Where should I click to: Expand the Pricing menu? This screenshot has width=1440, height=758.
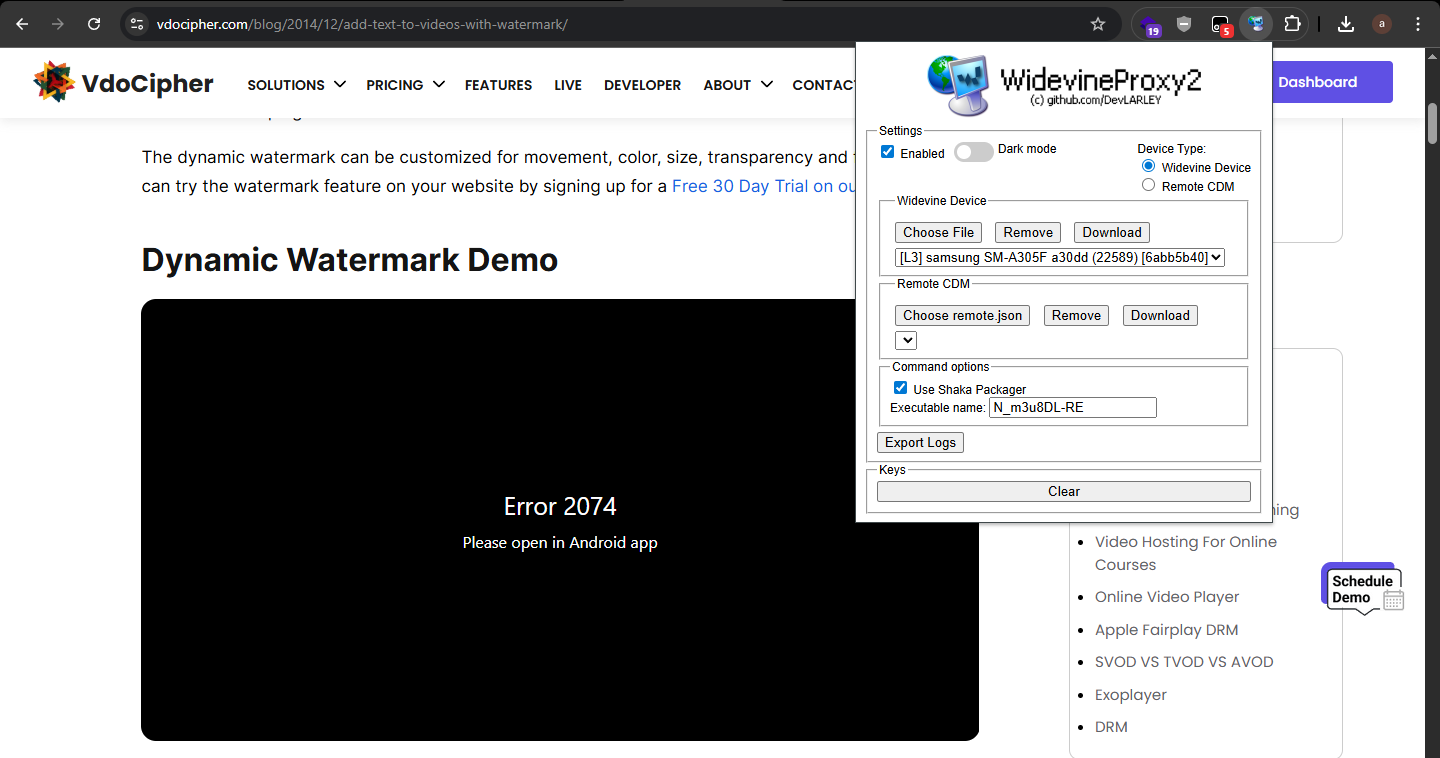[405, 85]
